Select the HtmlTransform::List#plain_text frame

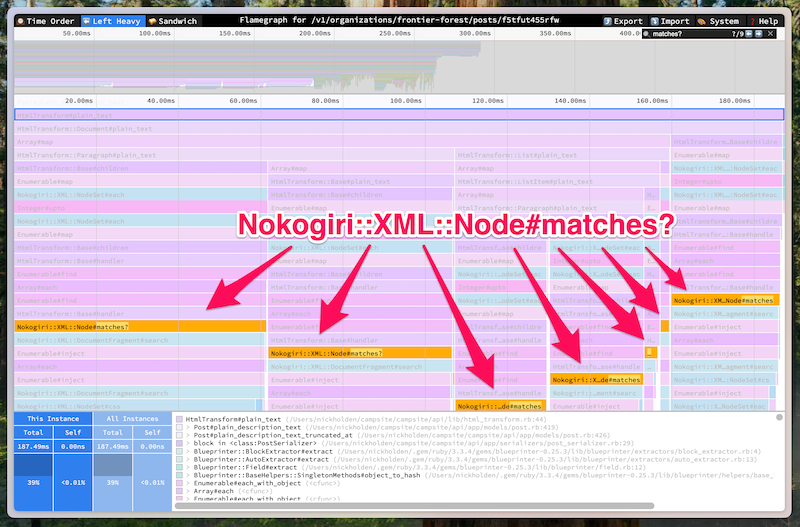pos(562,155)
